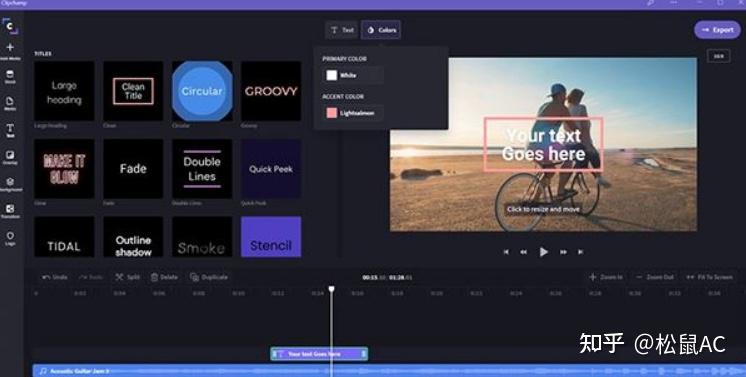Delete selected clip using trash icon
This screenshot has height=377, width=746.
click(x=164, y=277)
